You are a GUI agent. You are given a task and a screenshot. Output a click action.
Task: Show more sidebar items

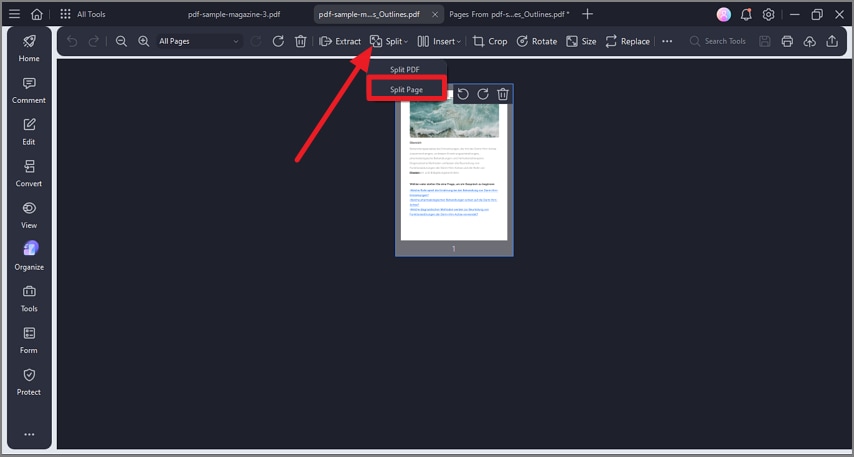(x=29, y=435)
